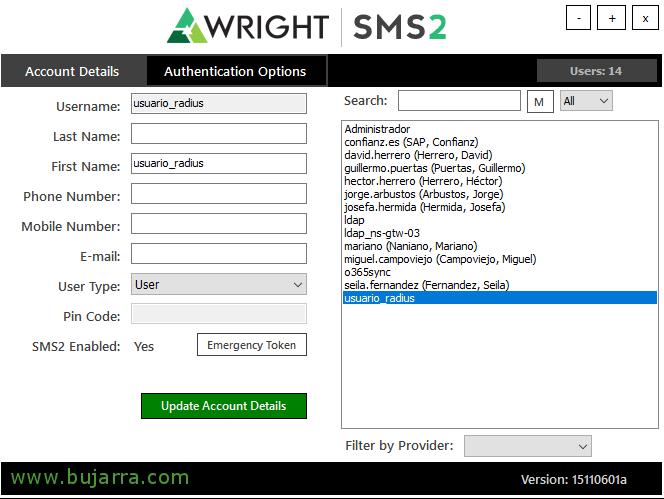Switch to the Account Details tab
The height and width of the screenshot is (499, 664).
[x=73, y=71]
